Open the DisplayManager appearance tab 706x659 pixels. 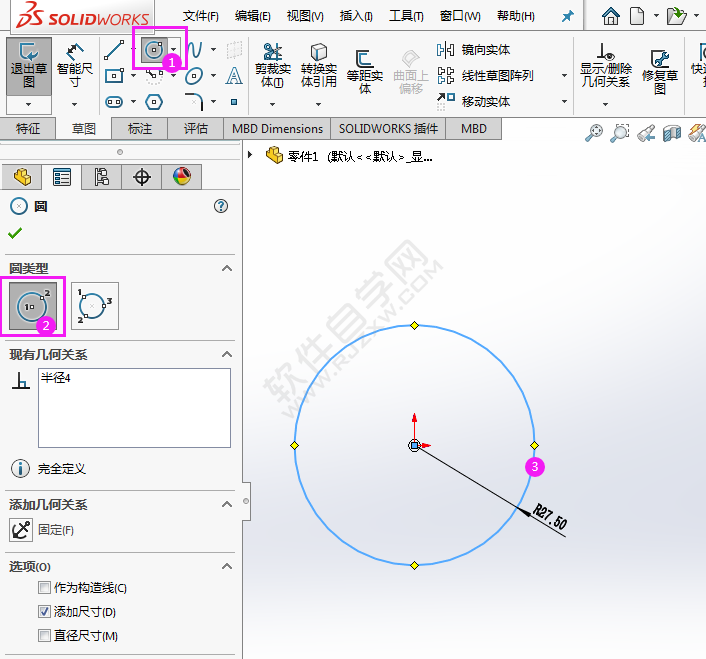pos(181,177)
